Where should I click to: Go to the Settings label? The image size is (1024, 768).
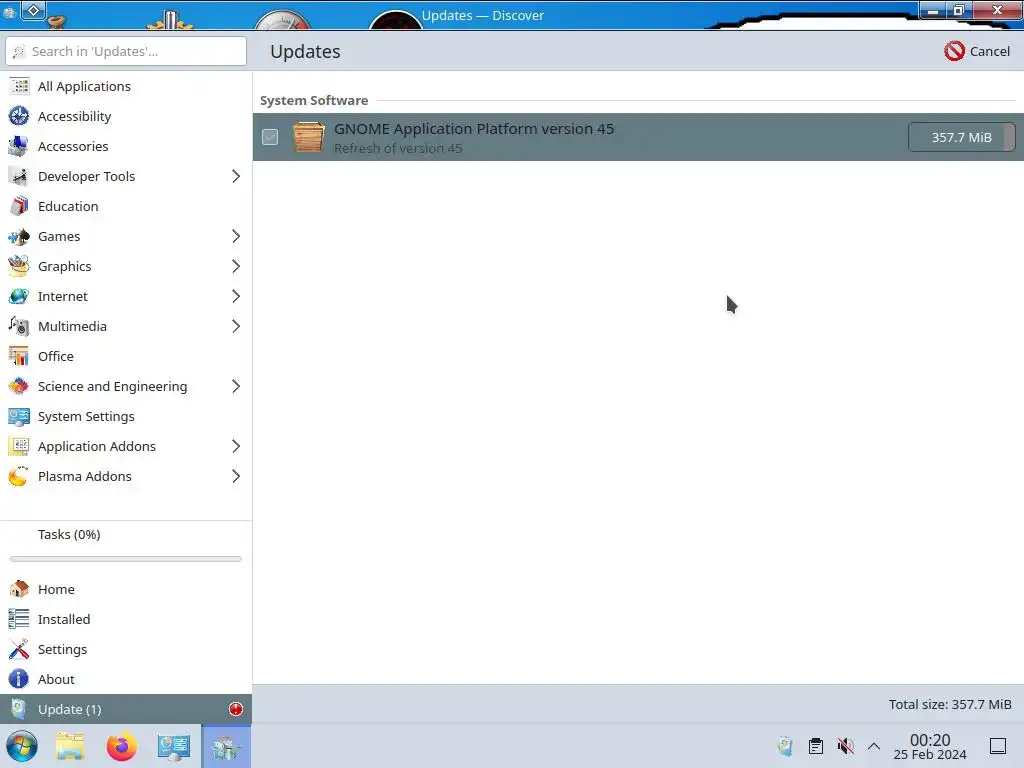pos(62,649)
